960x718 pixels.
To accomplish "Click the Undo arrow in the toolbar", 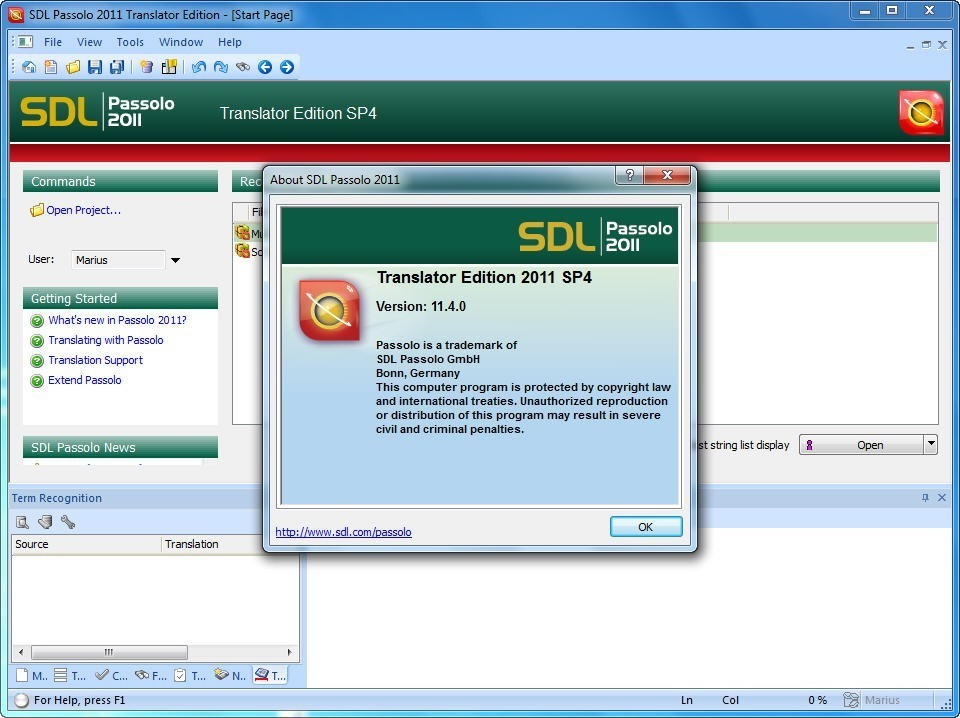I will 199,67.
